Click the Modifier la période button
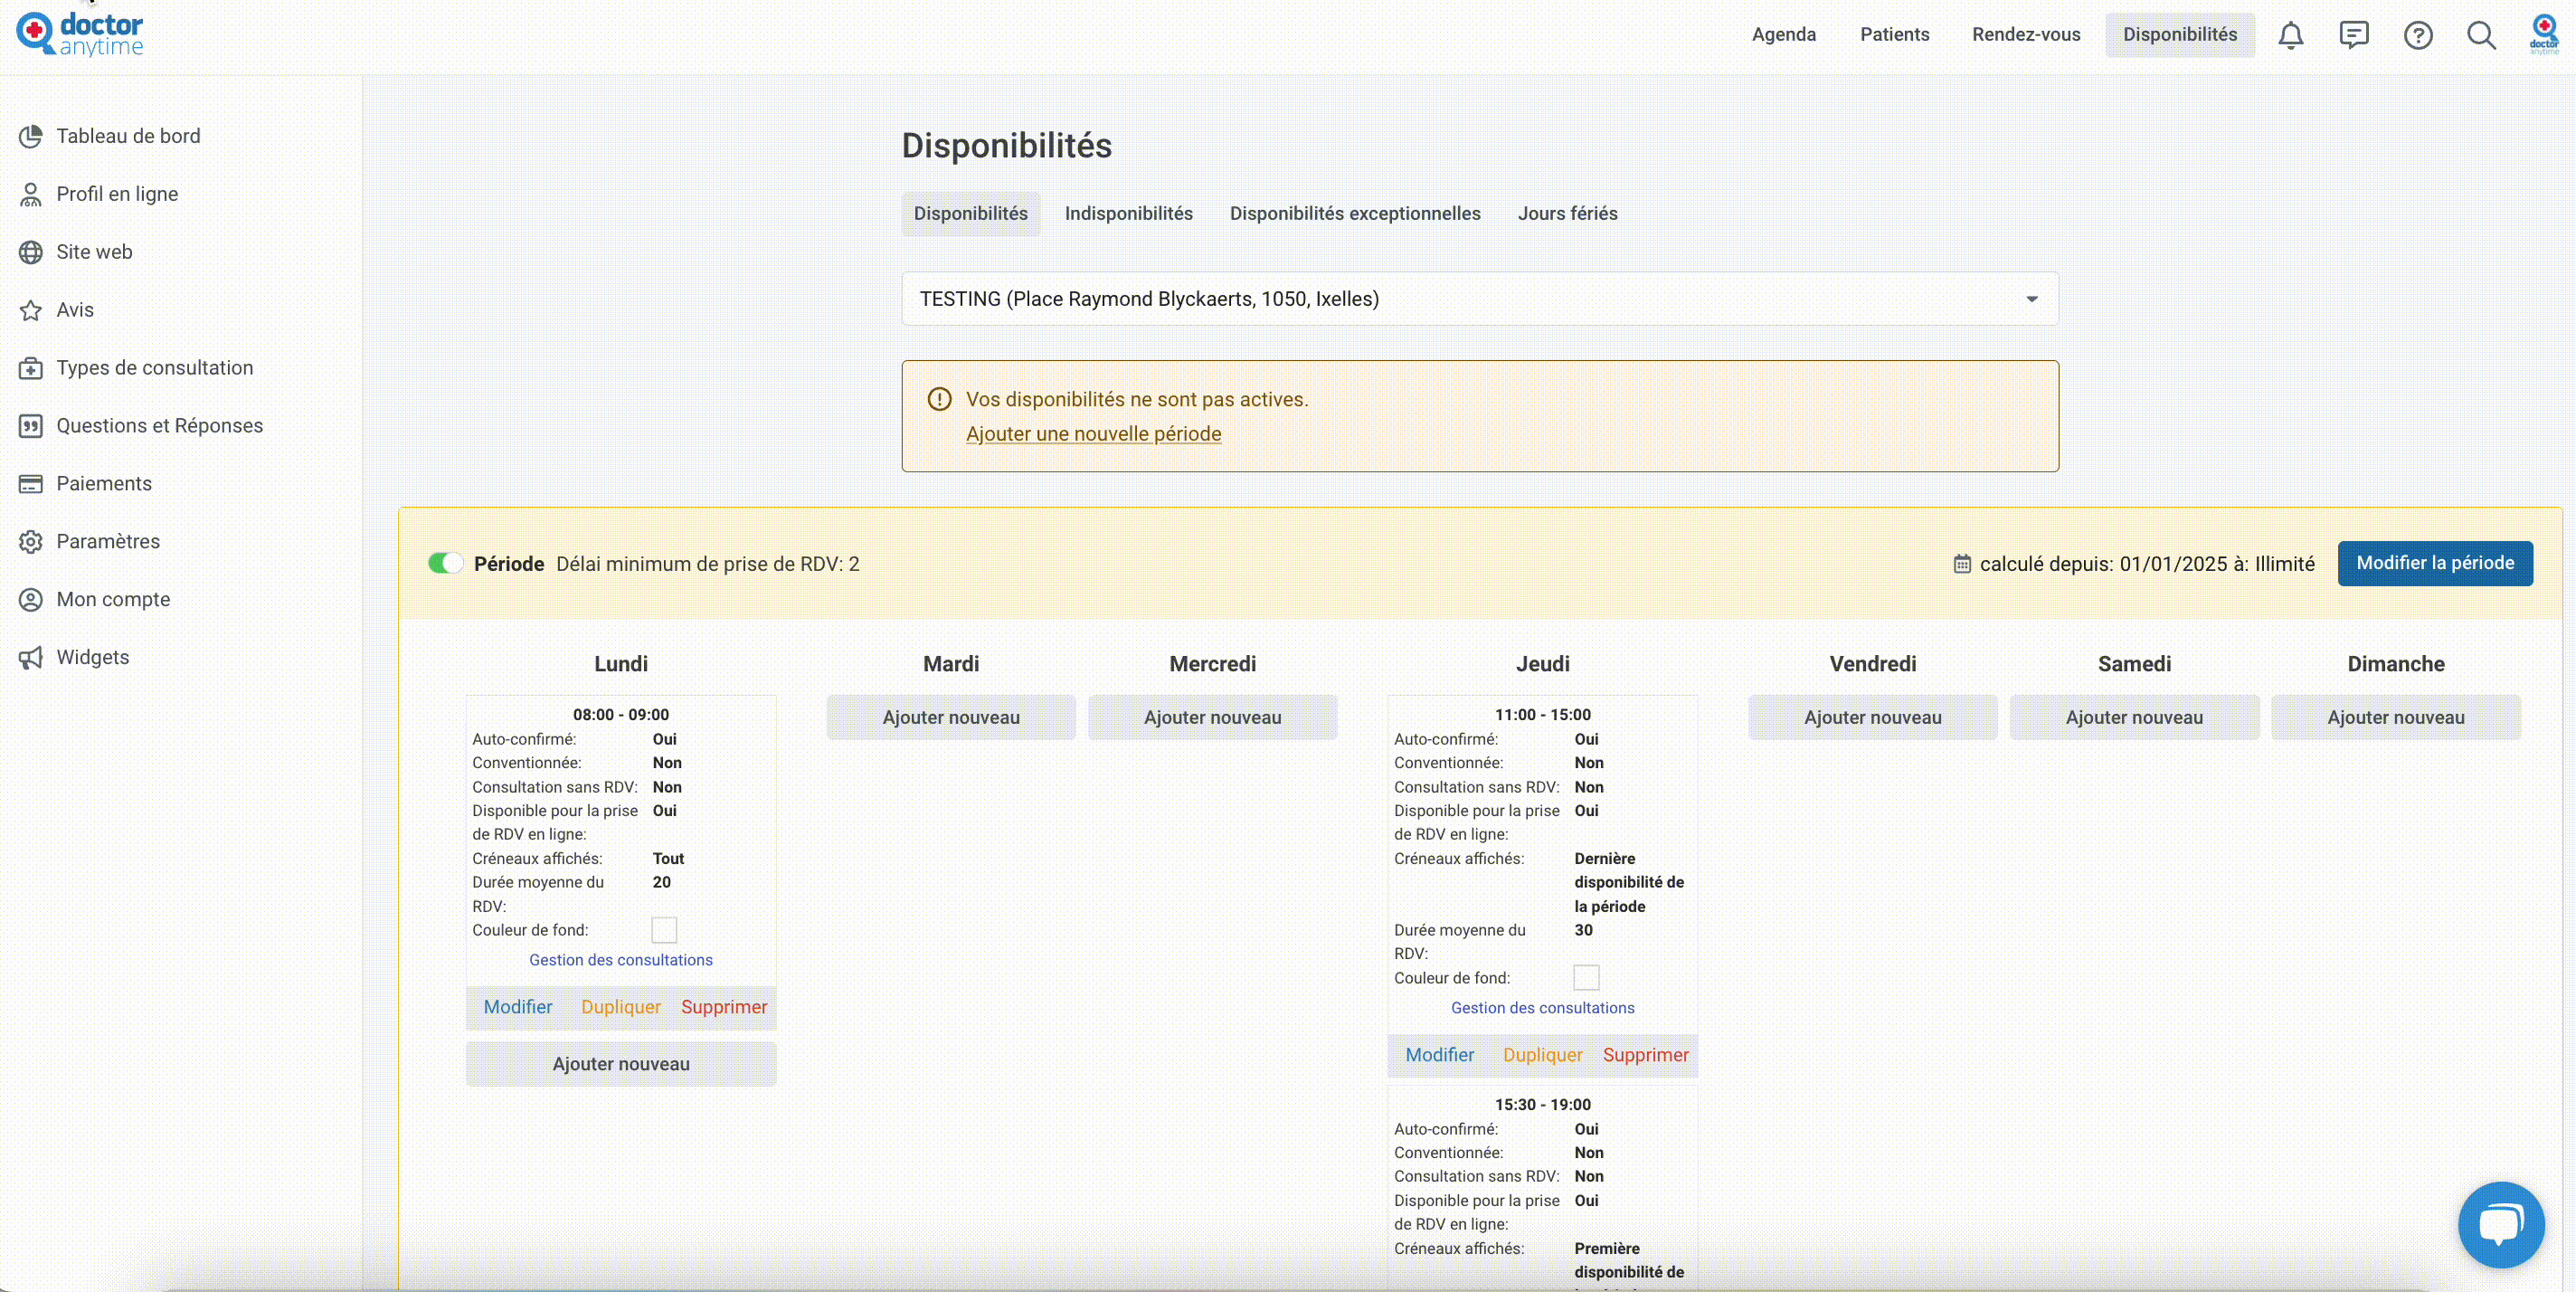Viewport: 2576px width, 1292px height. 2435,563
